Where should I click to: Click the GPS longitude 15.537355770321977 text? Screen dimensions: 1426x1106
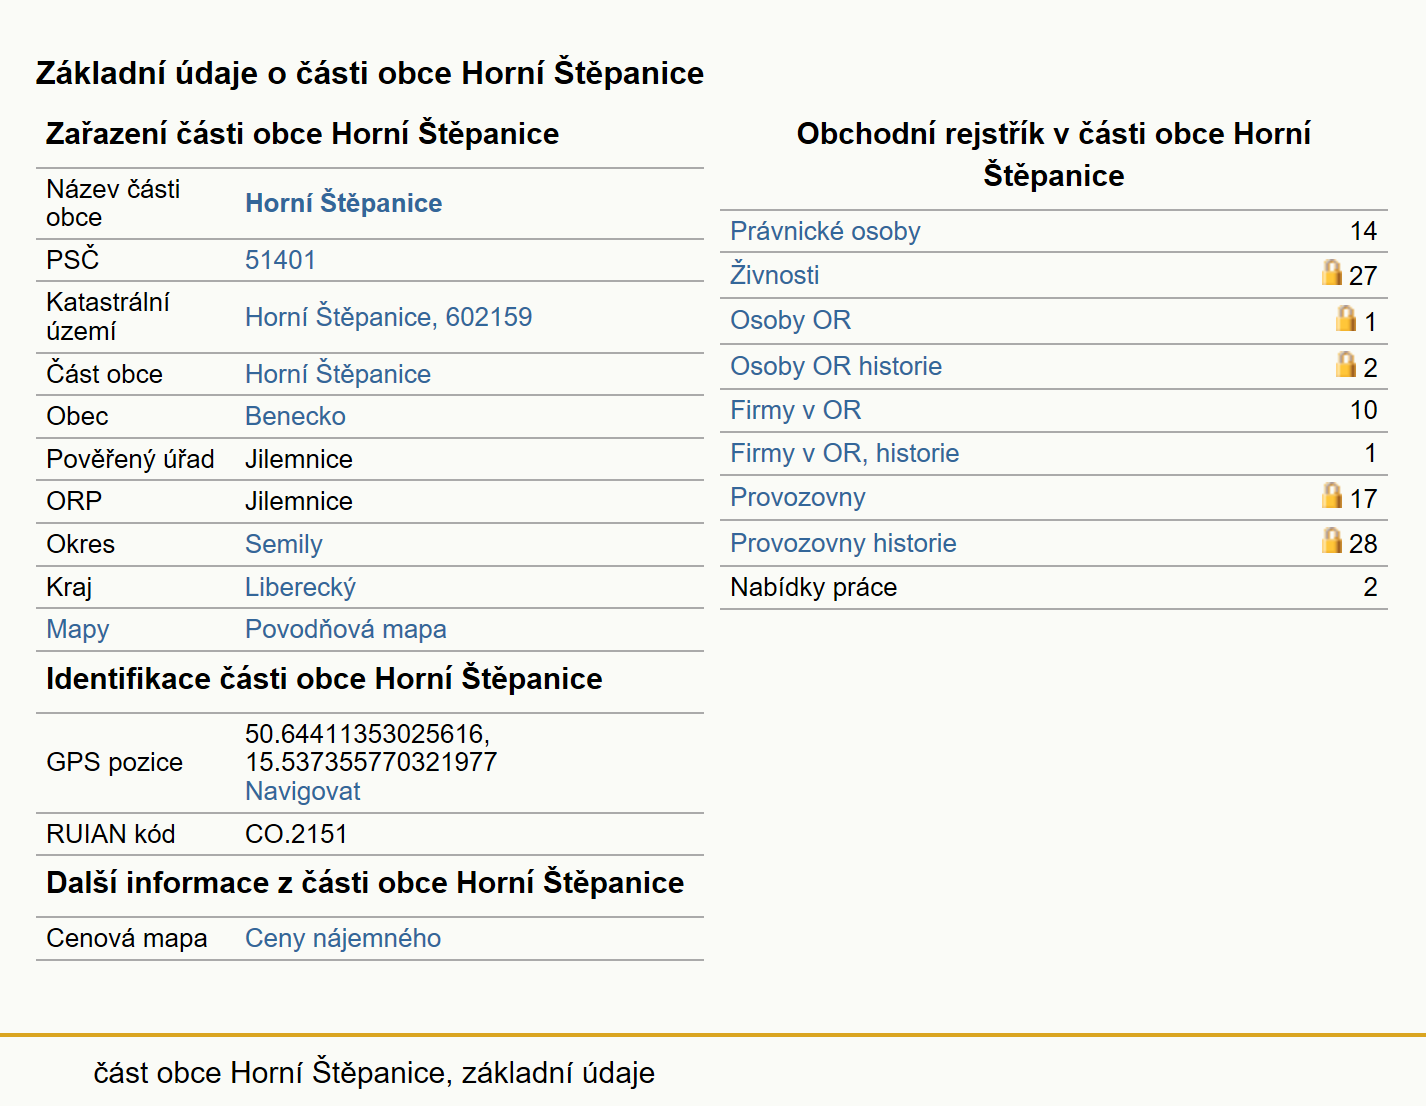[371, 762]
